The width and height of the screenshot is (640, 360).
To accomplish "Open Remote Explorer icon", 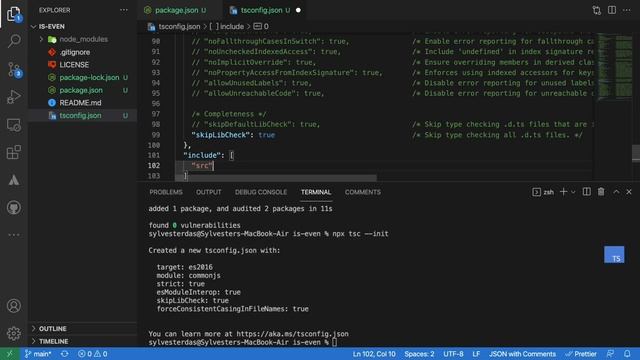I will tap(14, 125).
